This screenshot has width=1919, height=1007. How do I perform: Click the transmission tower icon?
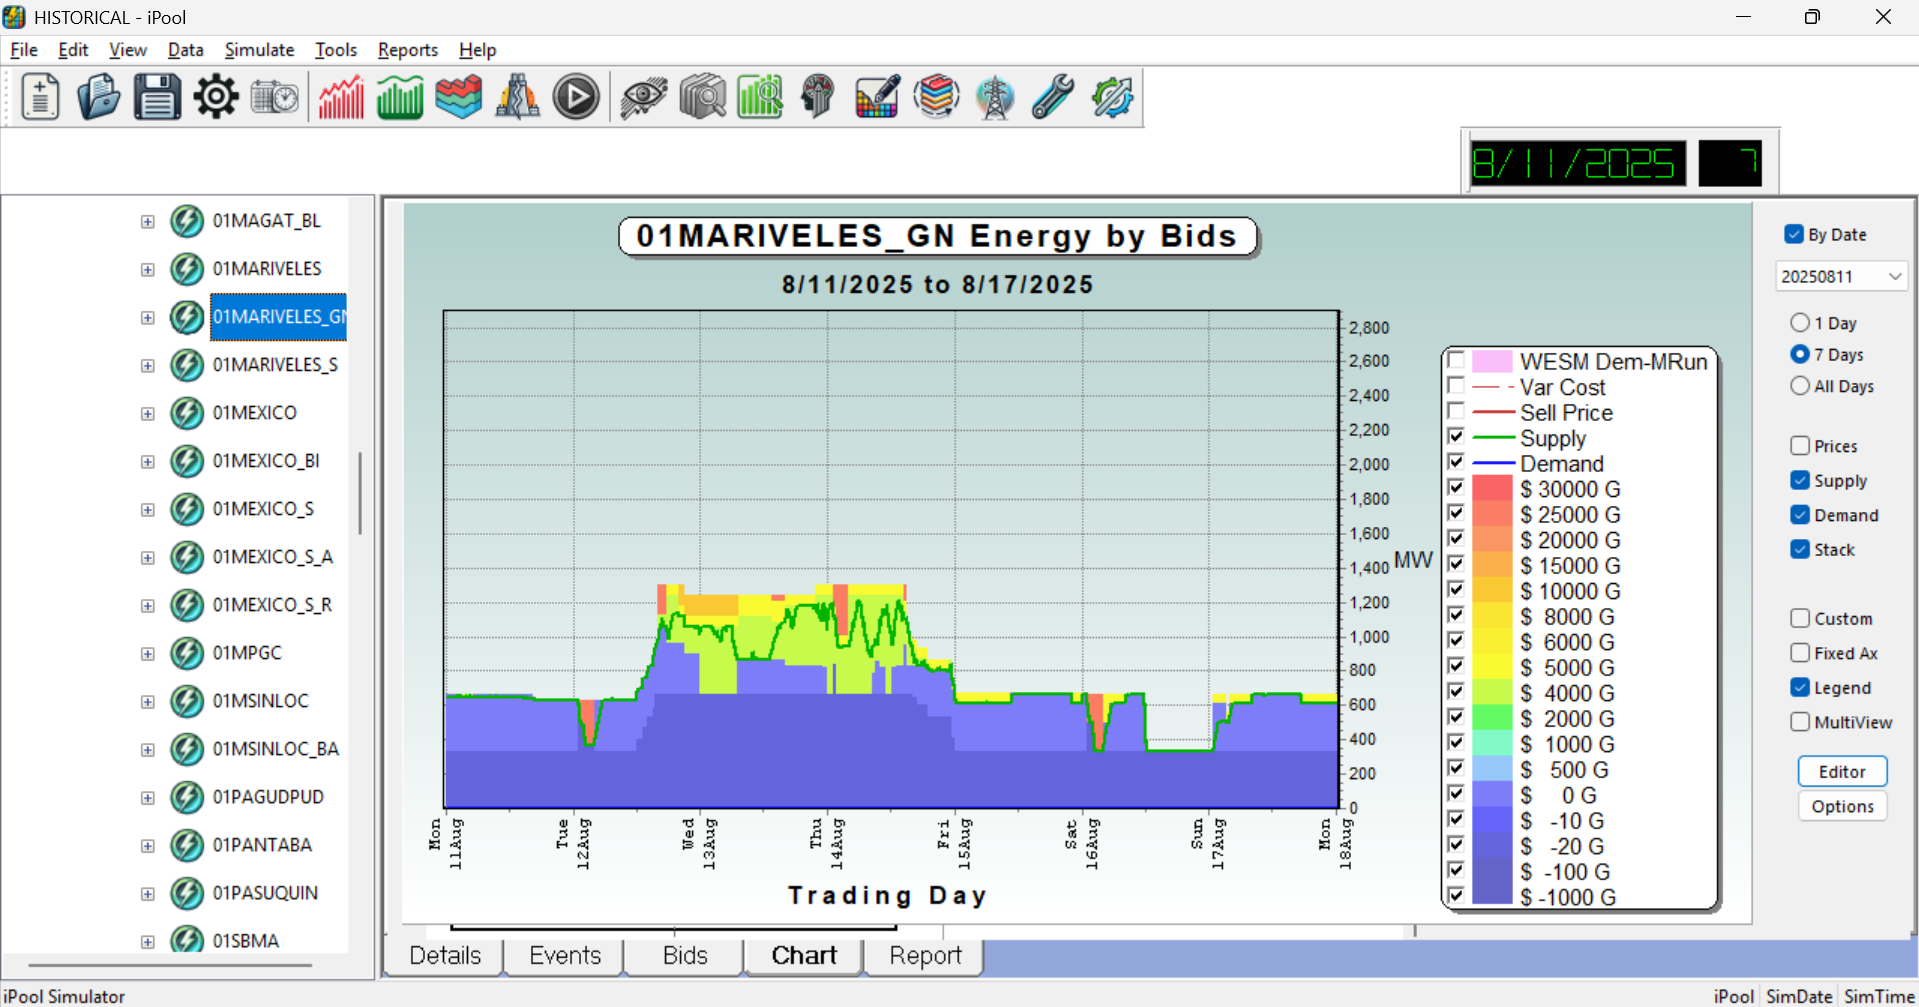(994, 98)
